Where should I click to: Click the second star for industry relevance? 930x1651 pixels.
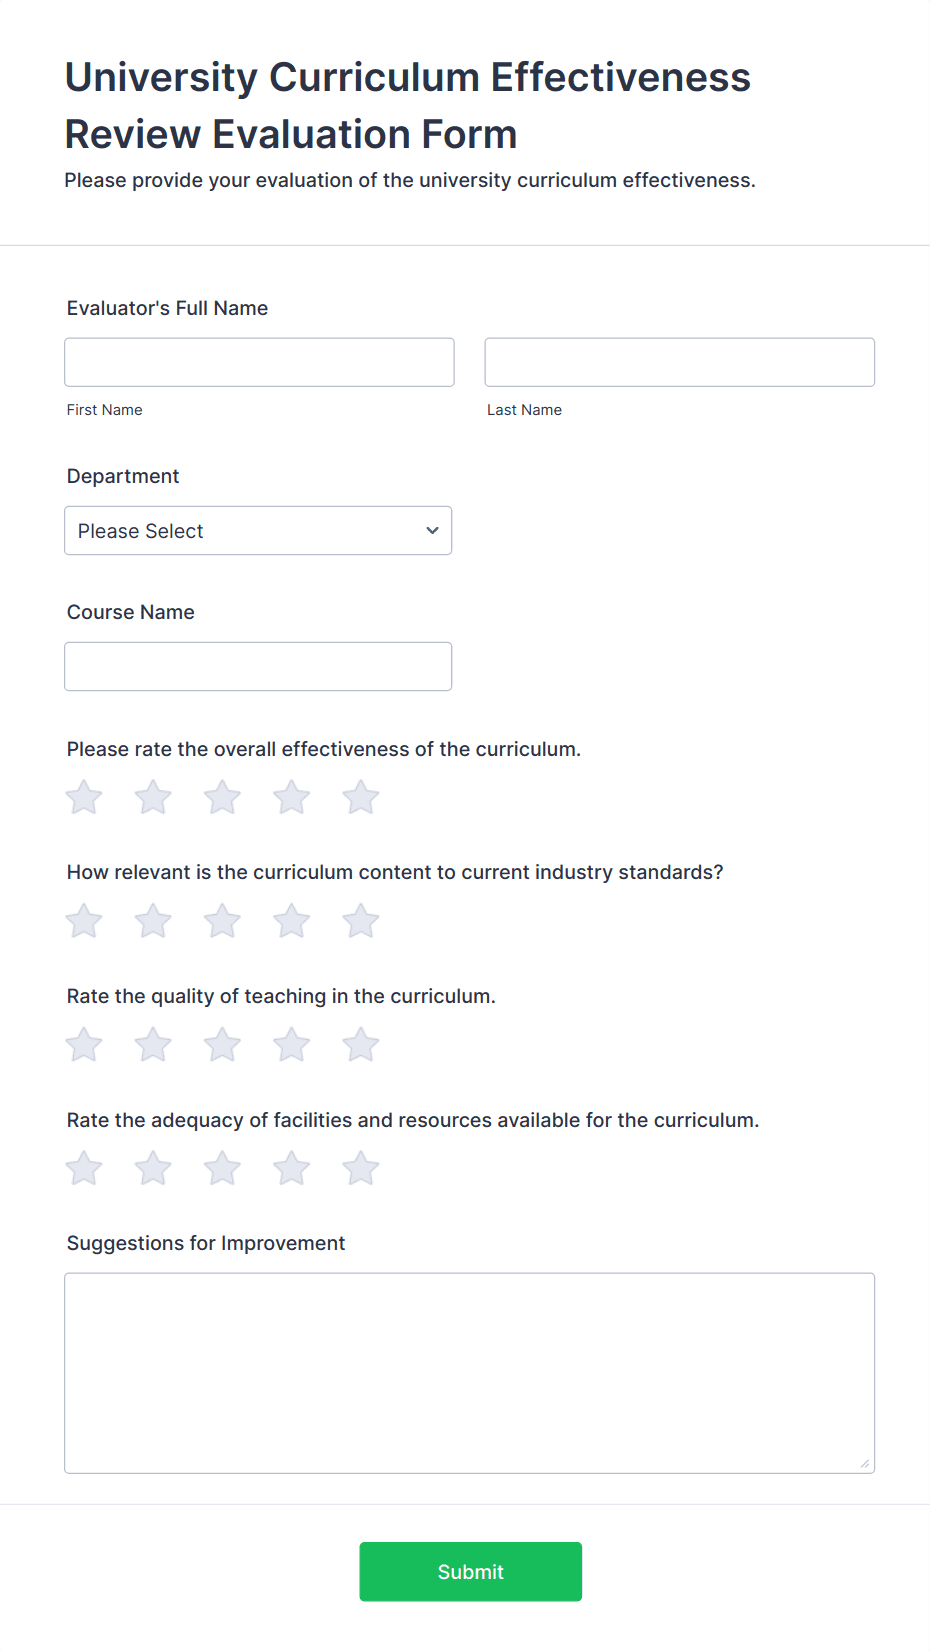(x=153, y=921)
